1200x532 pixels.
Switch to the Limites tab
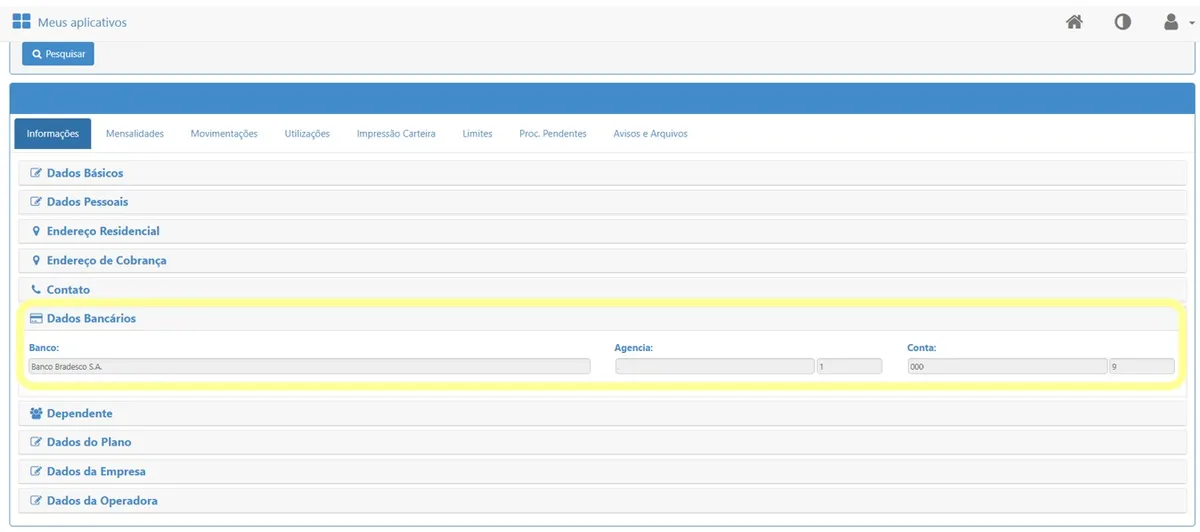coord(477,134)
